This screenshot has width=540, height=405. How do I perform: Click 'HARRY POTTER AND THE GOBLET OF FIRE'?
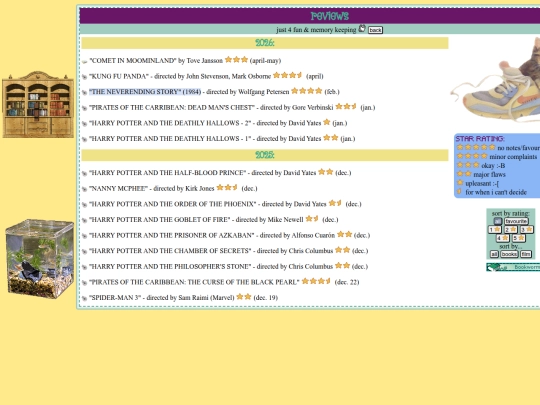pos(160,220)
